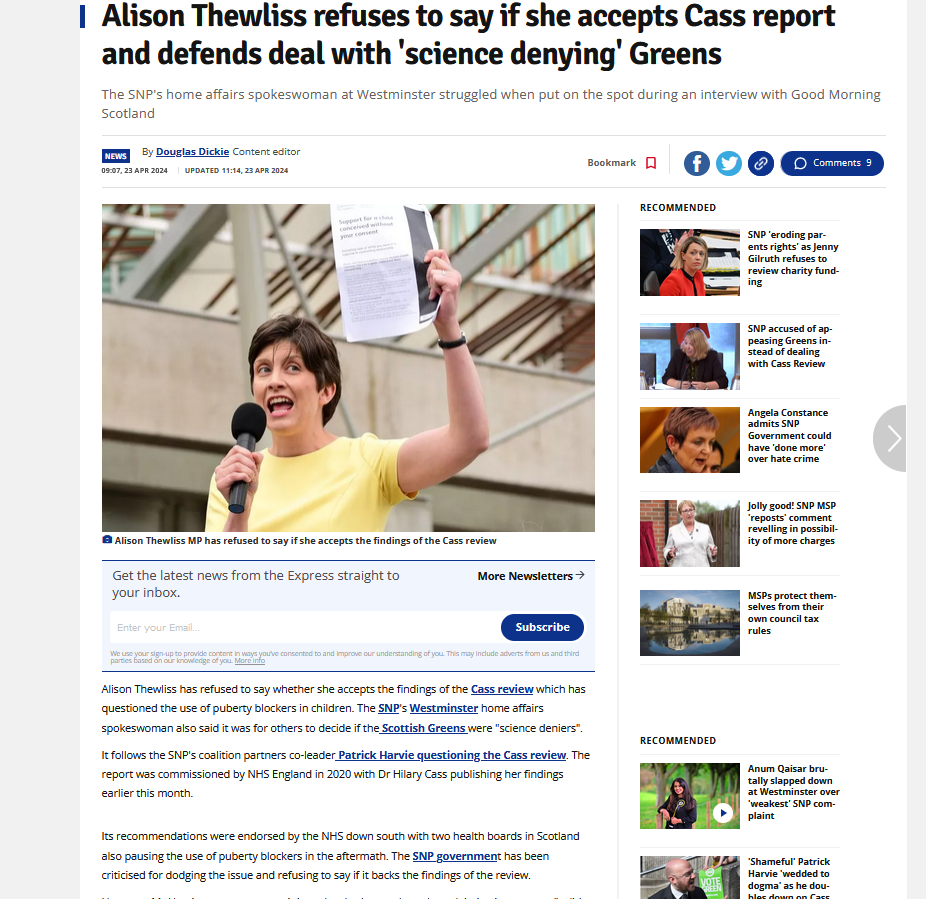Click the 'UPDATED 11:14, 23 APR 2024' timestamp
The image size is (926, 899).
click(x=236, y=171)
